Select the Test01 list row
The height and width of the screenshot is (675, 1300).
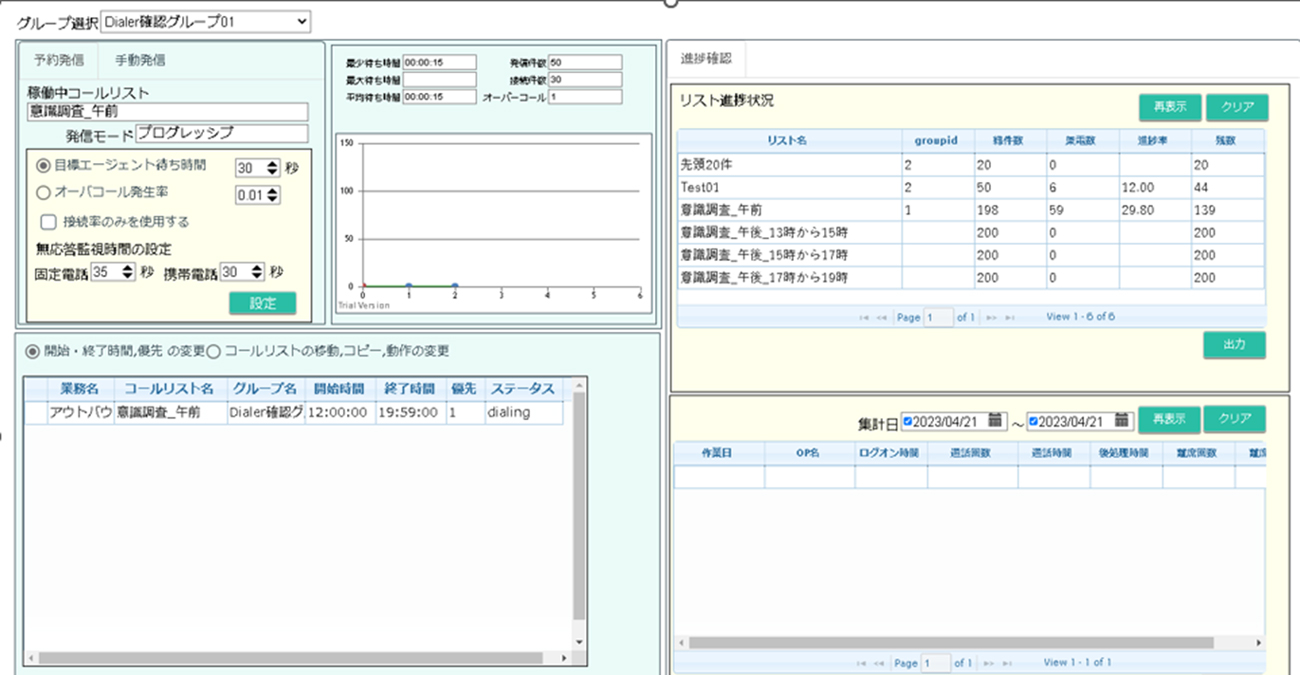(x=970, y=187)
